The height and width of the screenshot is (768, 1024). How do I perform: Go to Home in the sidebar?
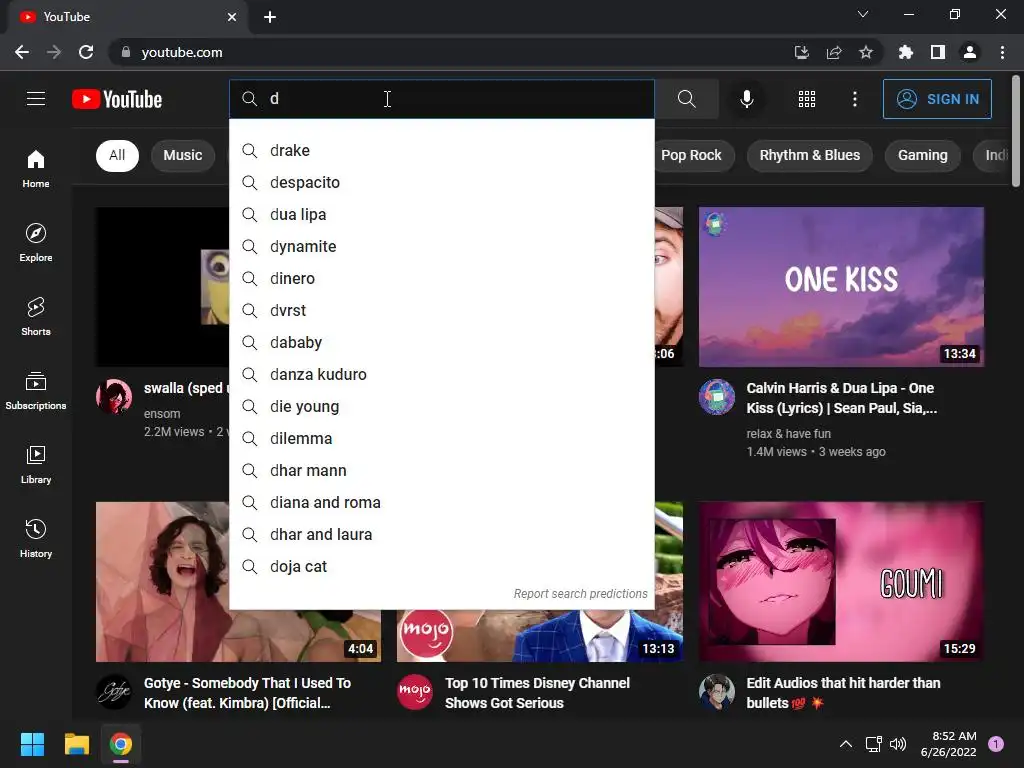pos(36,168)
